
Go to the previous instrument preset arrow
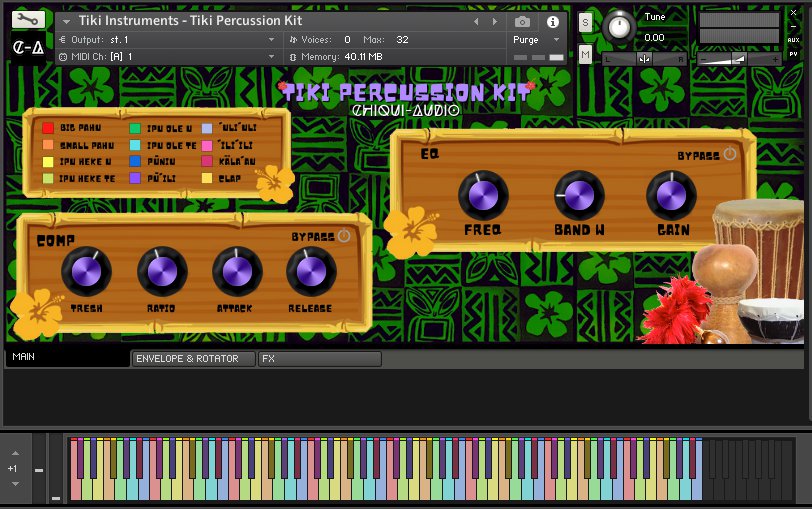[x=476, y=21]
